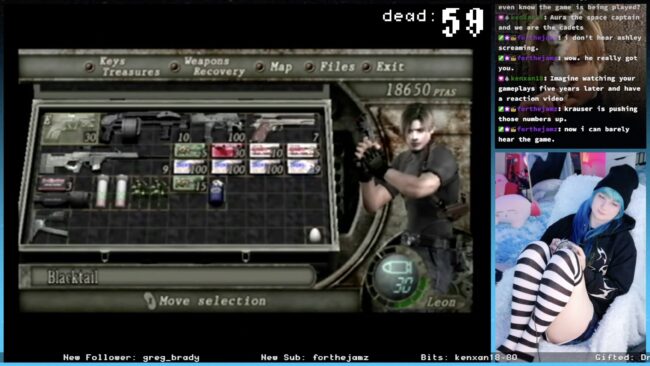Pick the red ammo box showing 30
Screen dimensions: 650x366
pyautogui.click(x=228, y=151)
